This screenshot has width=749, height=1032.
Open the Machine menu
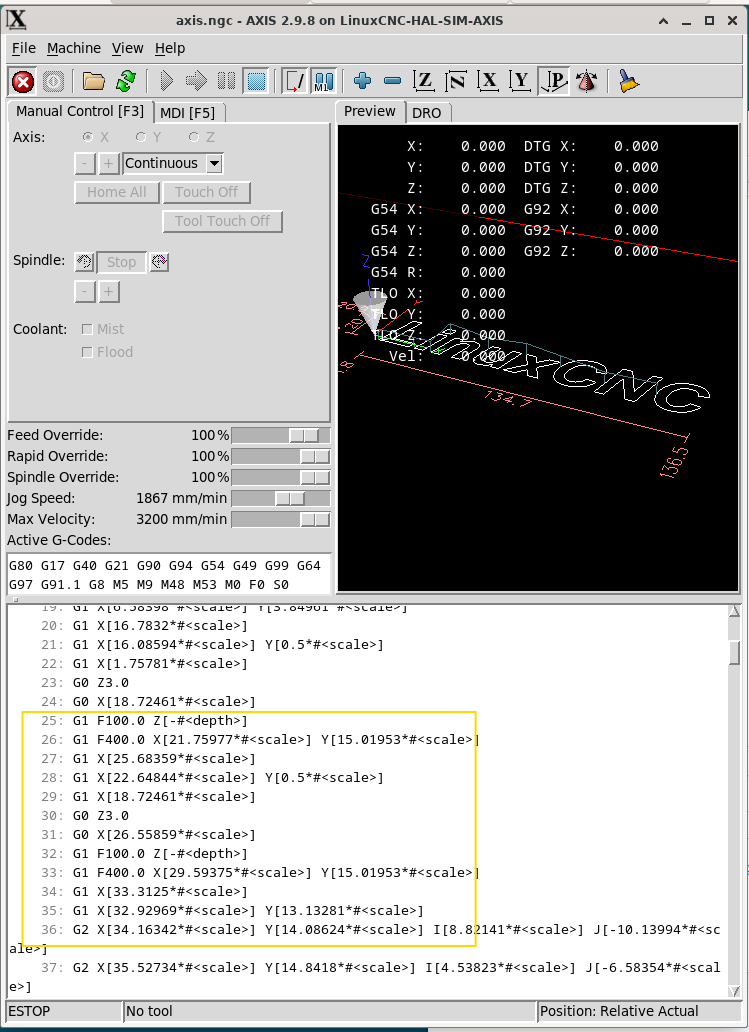click(x=74, y=48)
